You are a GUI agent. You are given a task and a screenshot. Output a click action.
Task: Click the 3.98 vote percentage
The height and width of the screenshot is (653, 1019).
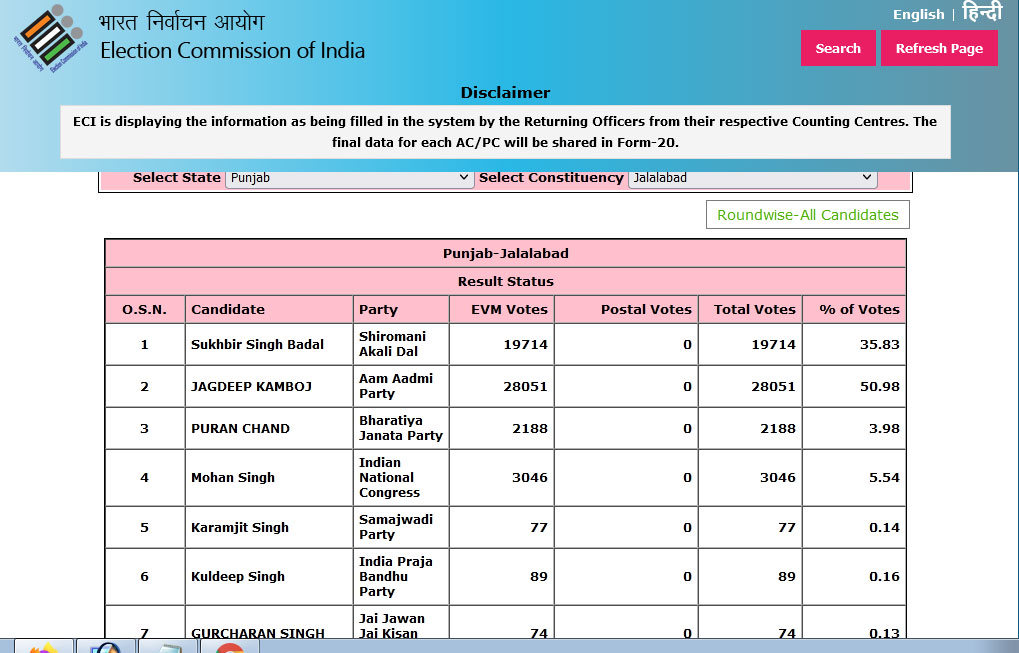point(884,429)
